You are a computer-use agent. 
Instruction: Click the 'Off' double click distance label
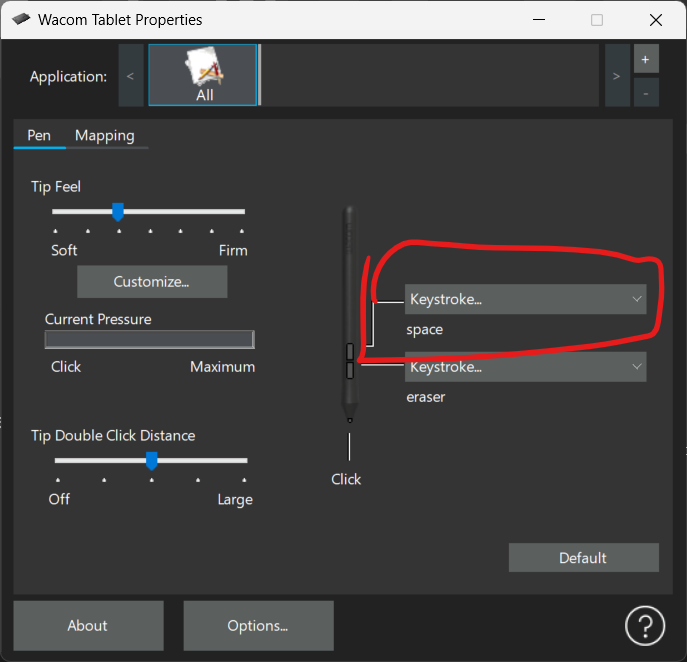pyautogui.click(x=59, y=499)
